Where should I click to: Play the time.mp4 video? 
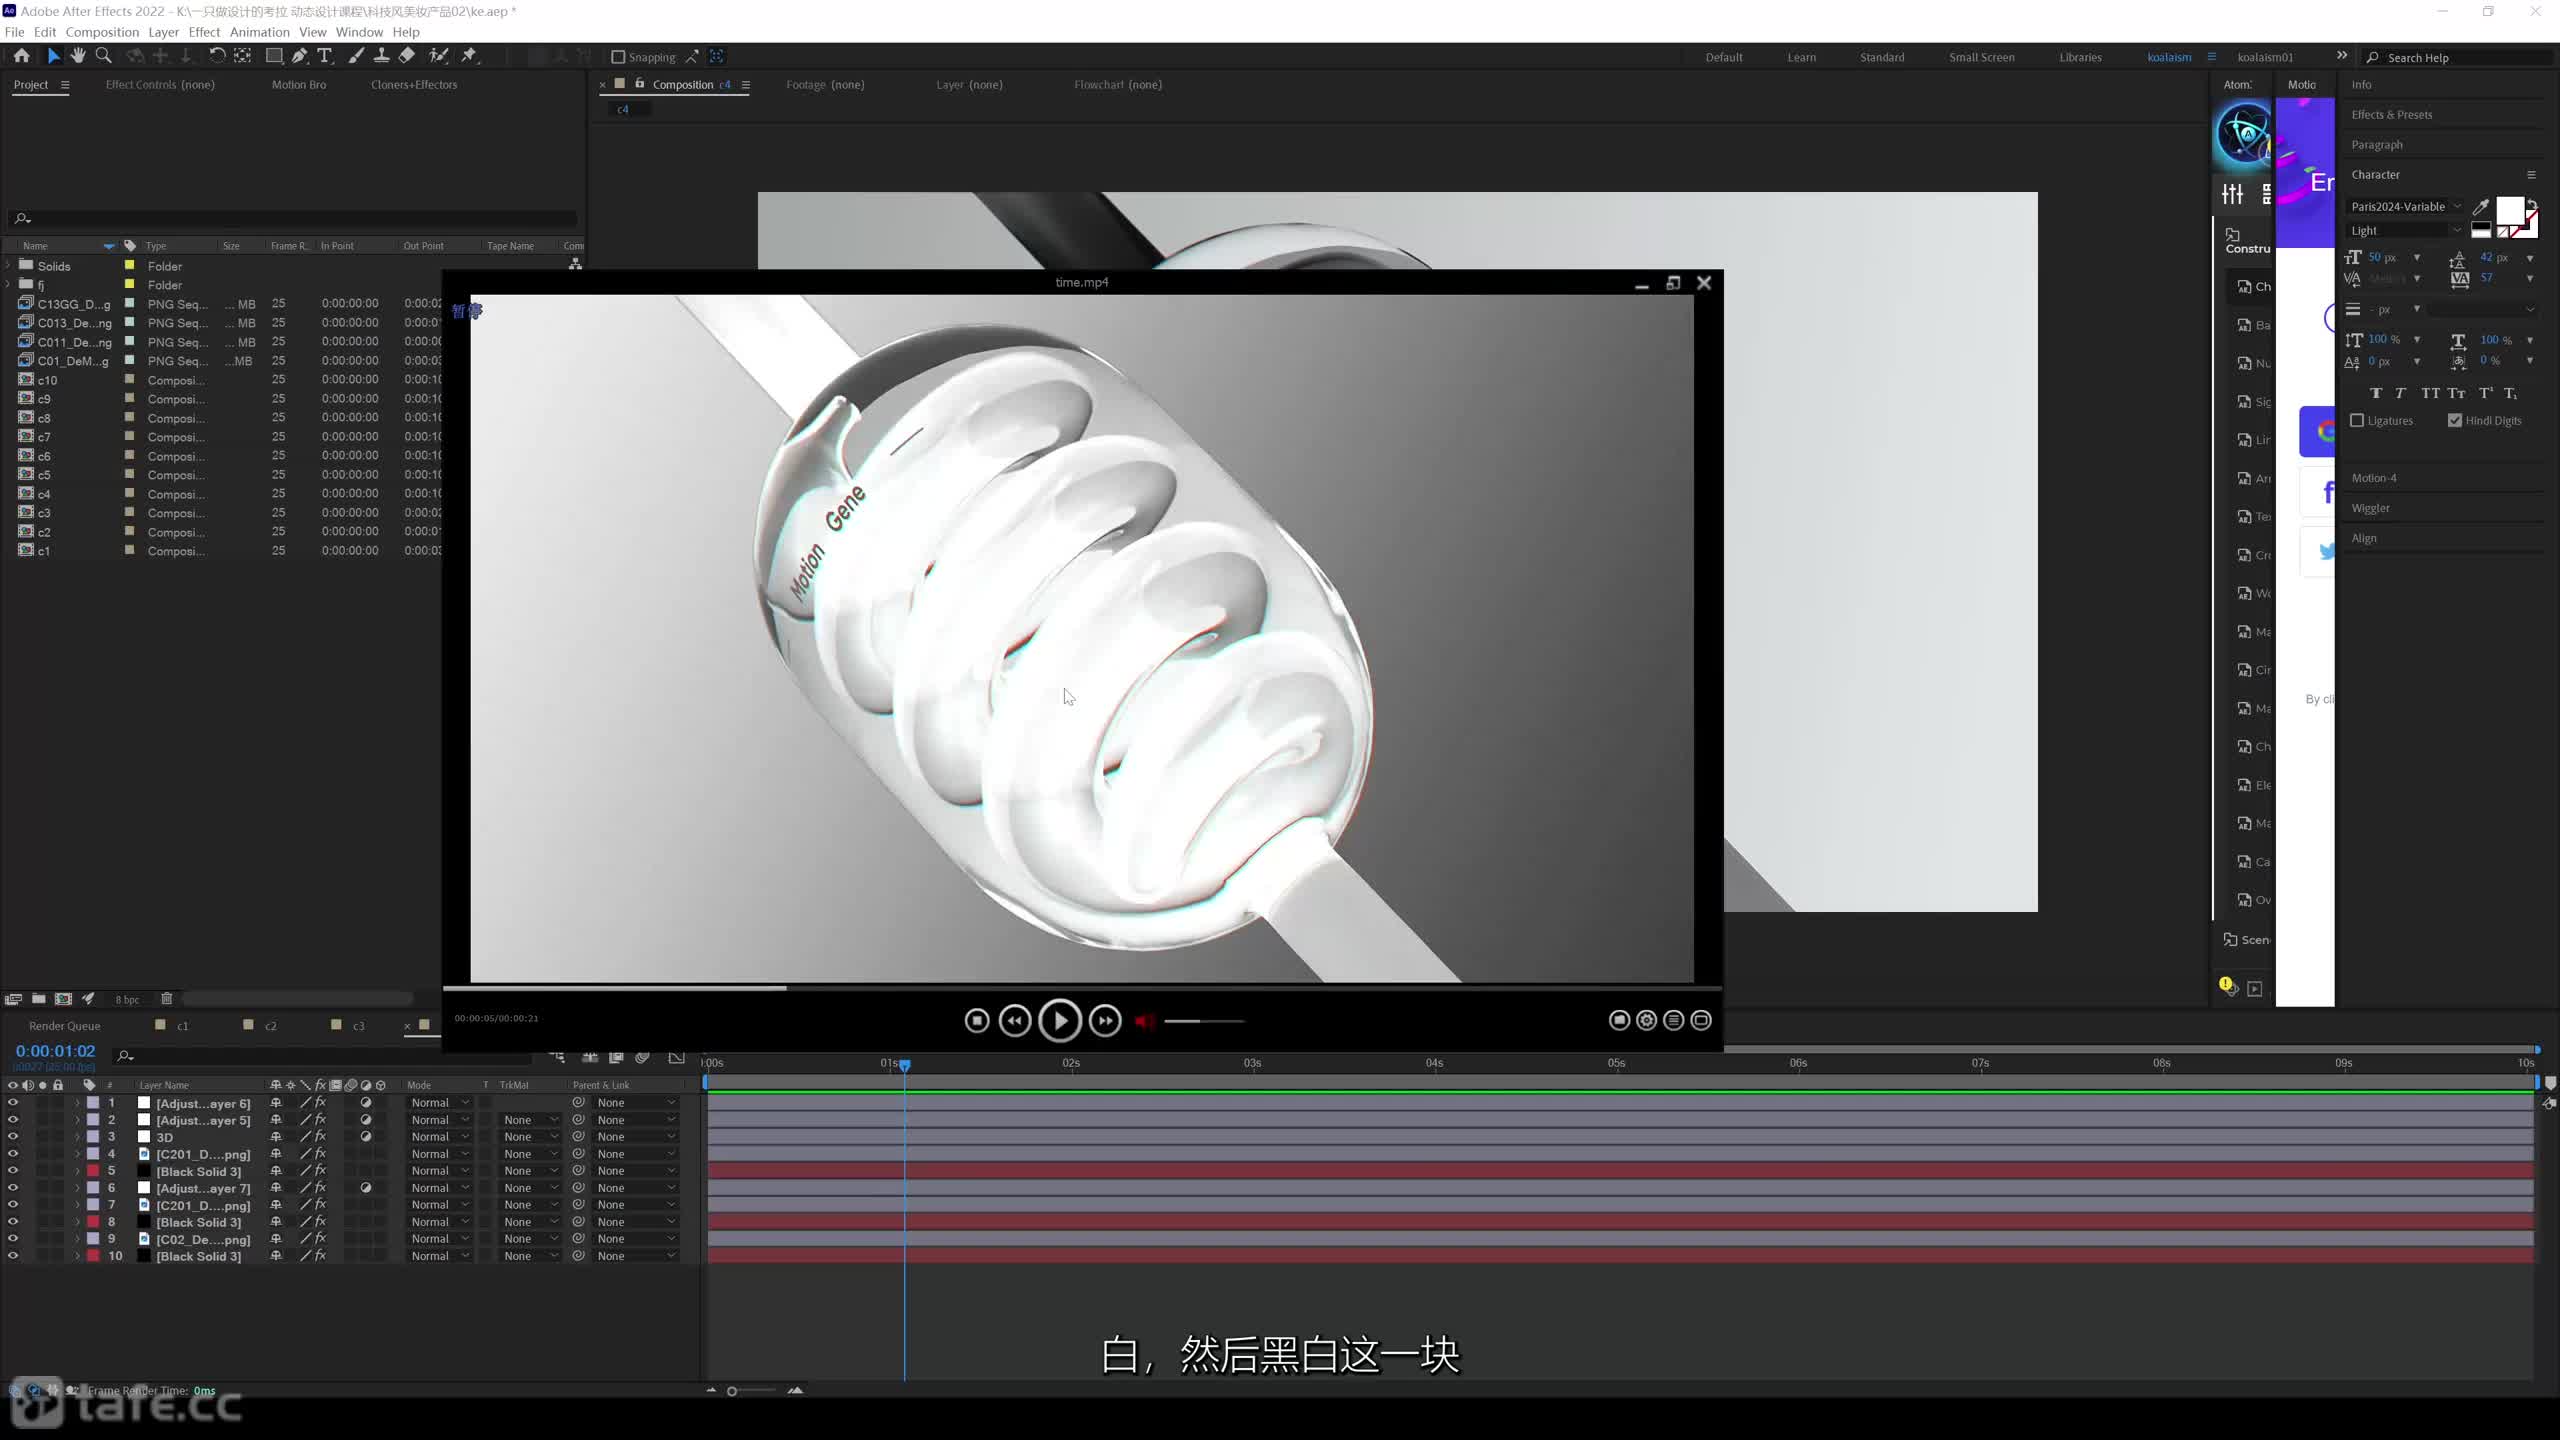click(x=1060, y=1020)
